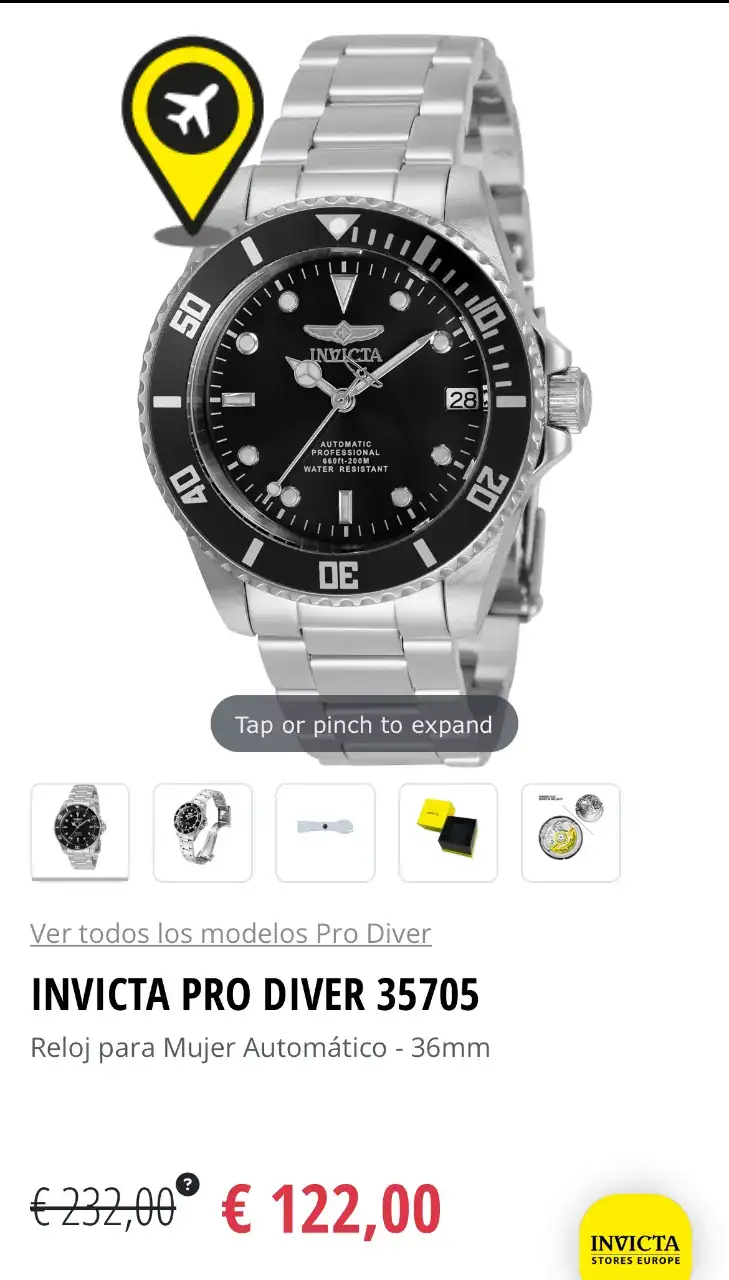729x1280 pixels.
Task: Show the white link-tool accessory thumbnail
Action: pos(325,832)
